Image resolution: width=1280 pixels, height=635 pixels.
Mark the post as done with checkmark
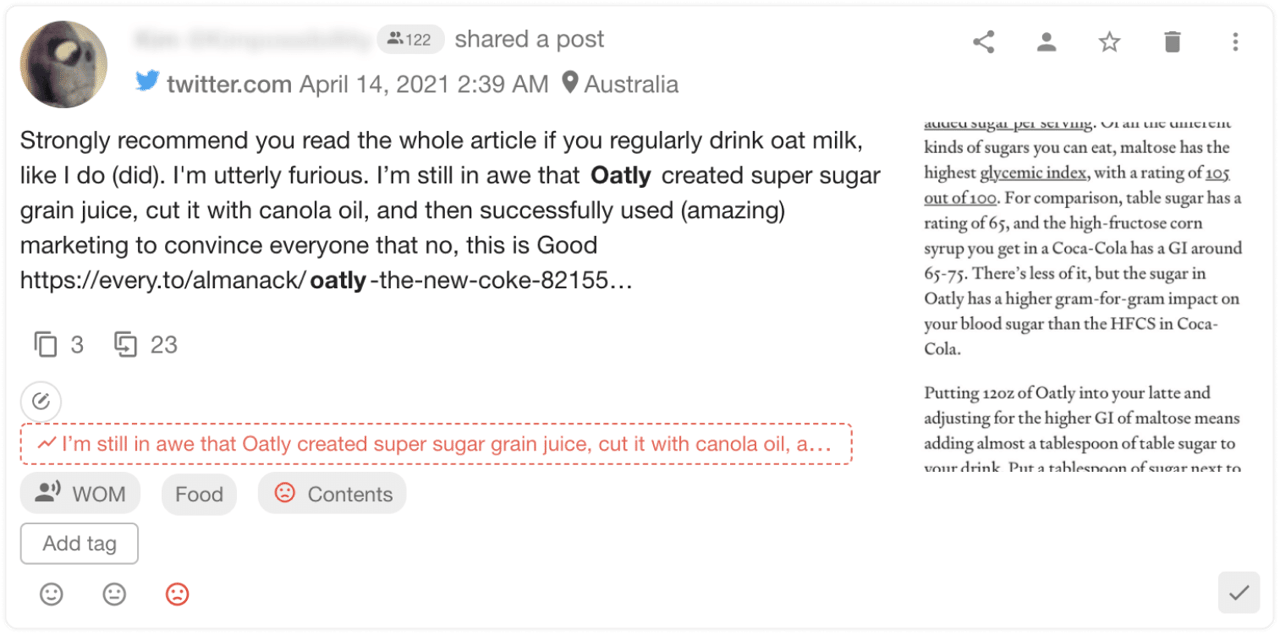click(x=1239, y=593)
